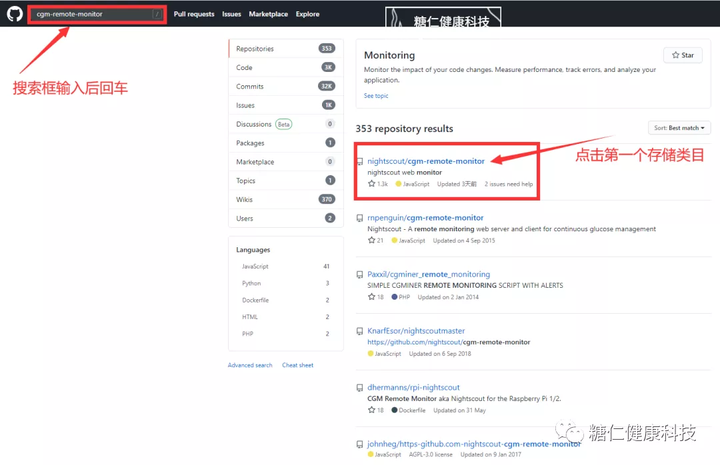Open Paxxil/cgminer_remote_monitoring repository

428,274
